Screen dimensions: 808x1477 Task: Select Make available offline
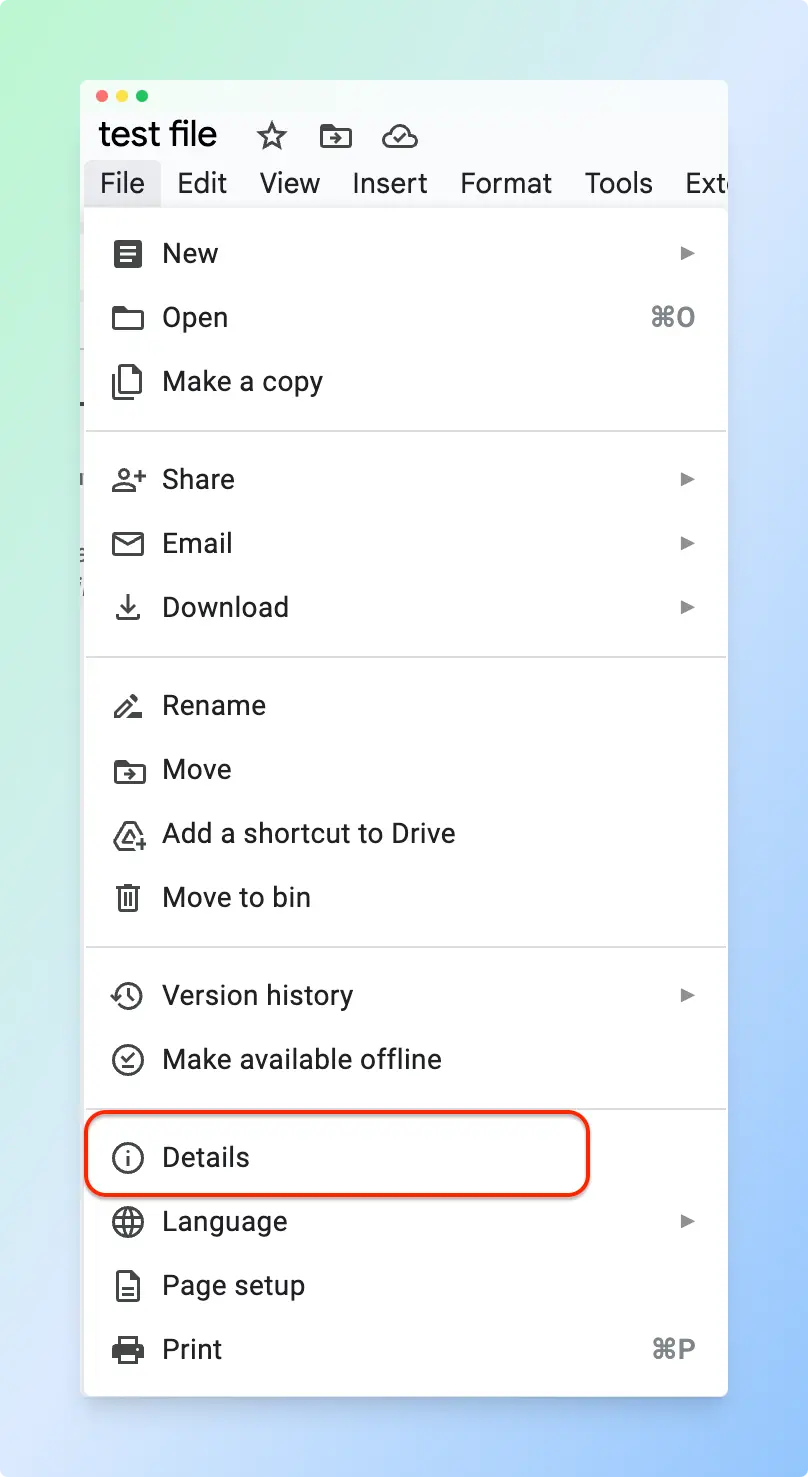coord(405,1060)
